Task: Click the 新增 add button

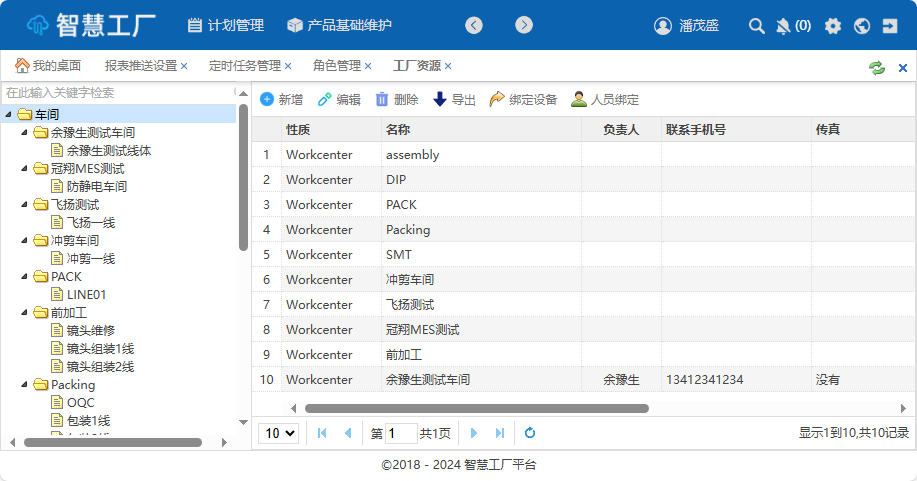Action: 281,100
